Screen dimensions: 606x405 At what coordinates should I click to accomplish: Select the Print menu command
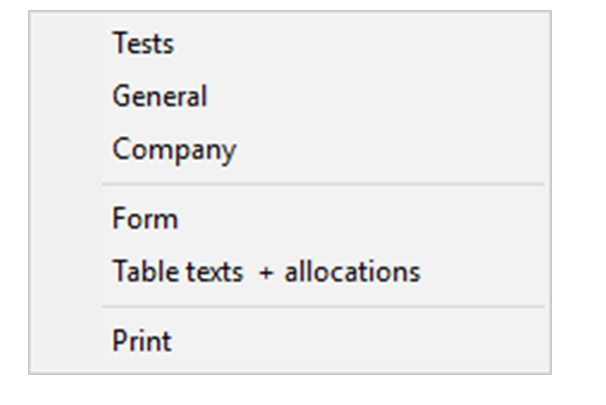tap(142, 341)
